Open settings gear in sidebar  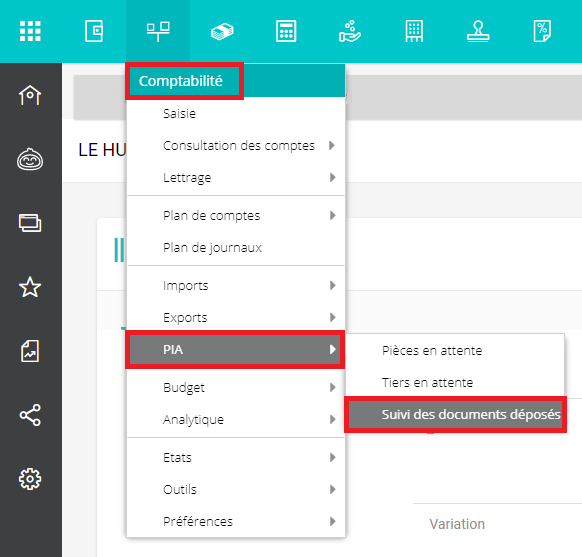pyautogui.click(x=30, y=479)
